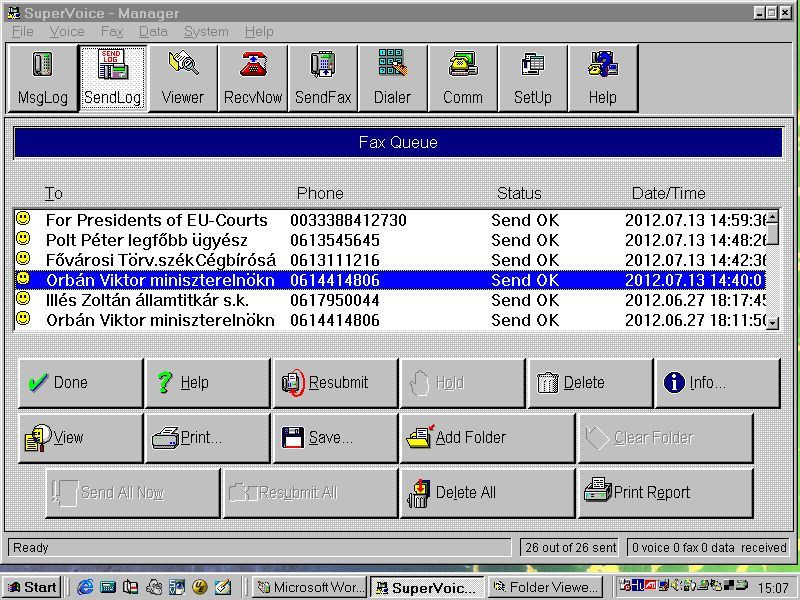800x600 pixels.
Task: Open the File menu
Action: coord(22,32)
